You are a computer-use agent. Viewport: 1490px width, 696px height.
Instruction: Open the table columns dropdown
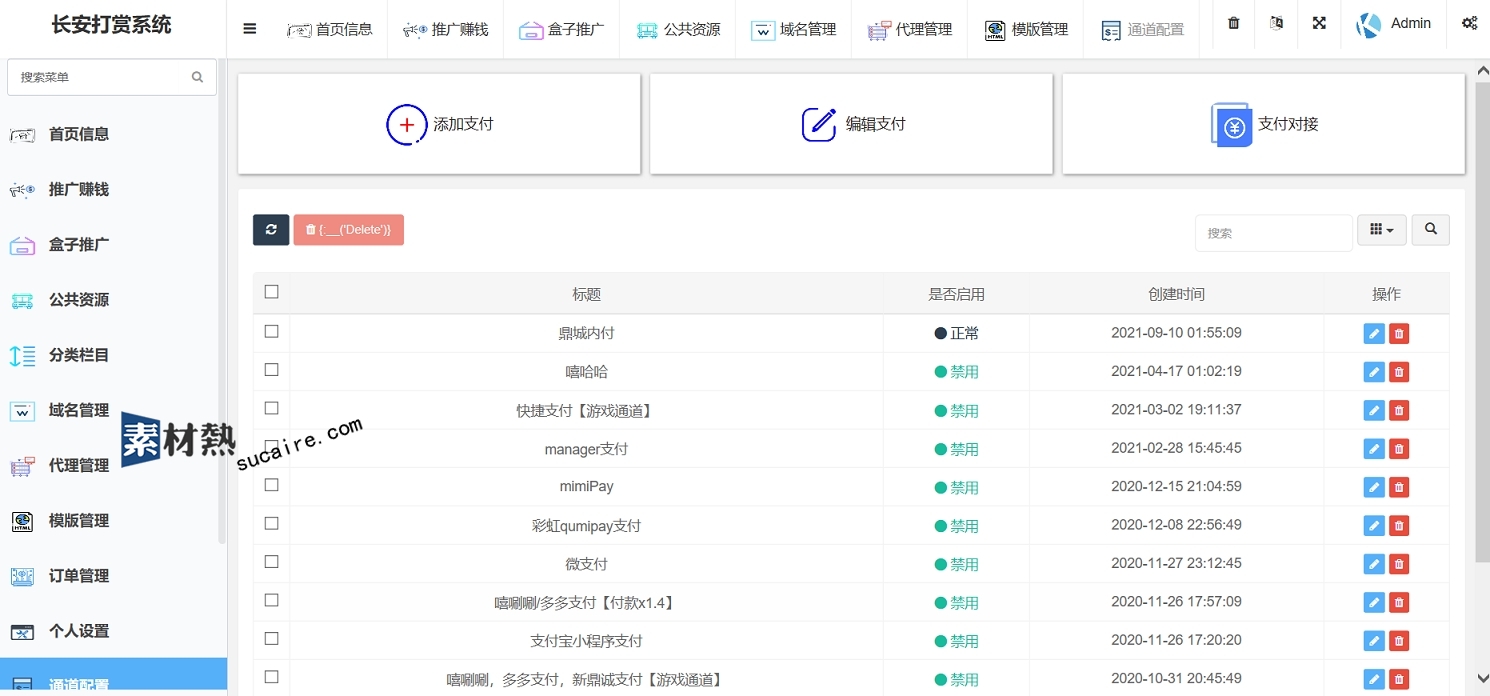click(x=1382, y=230)
